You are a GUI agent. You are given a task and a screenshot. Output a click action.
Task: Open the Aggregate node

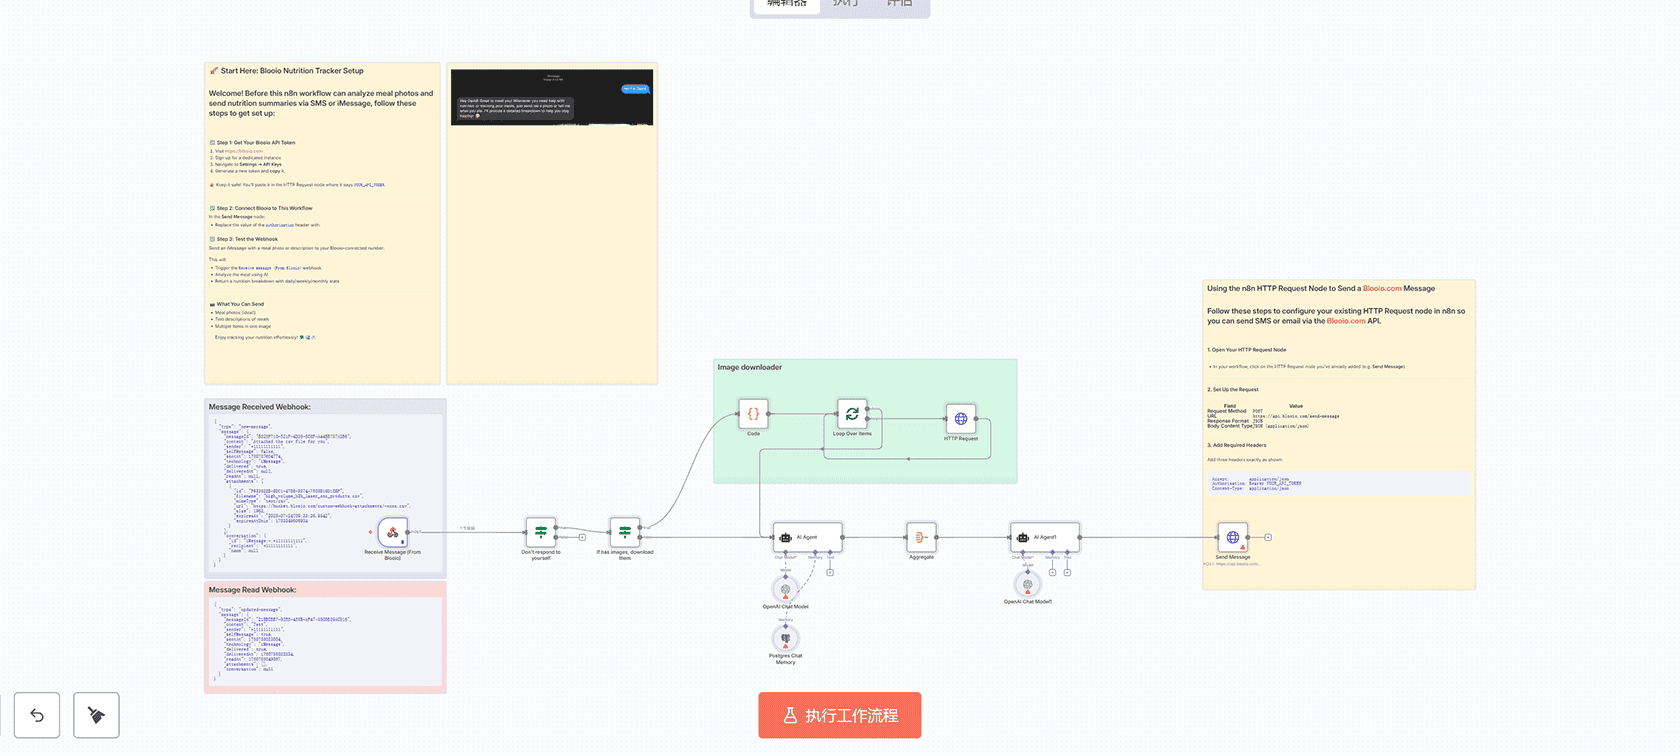coord(921,537)
